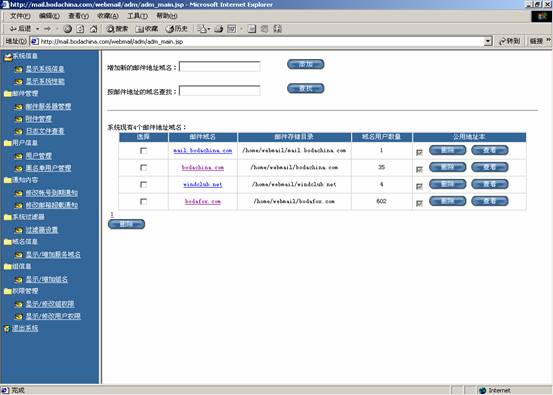Open the 工具(T) menu
553x395 pixels.
click(x=137, y=16)
